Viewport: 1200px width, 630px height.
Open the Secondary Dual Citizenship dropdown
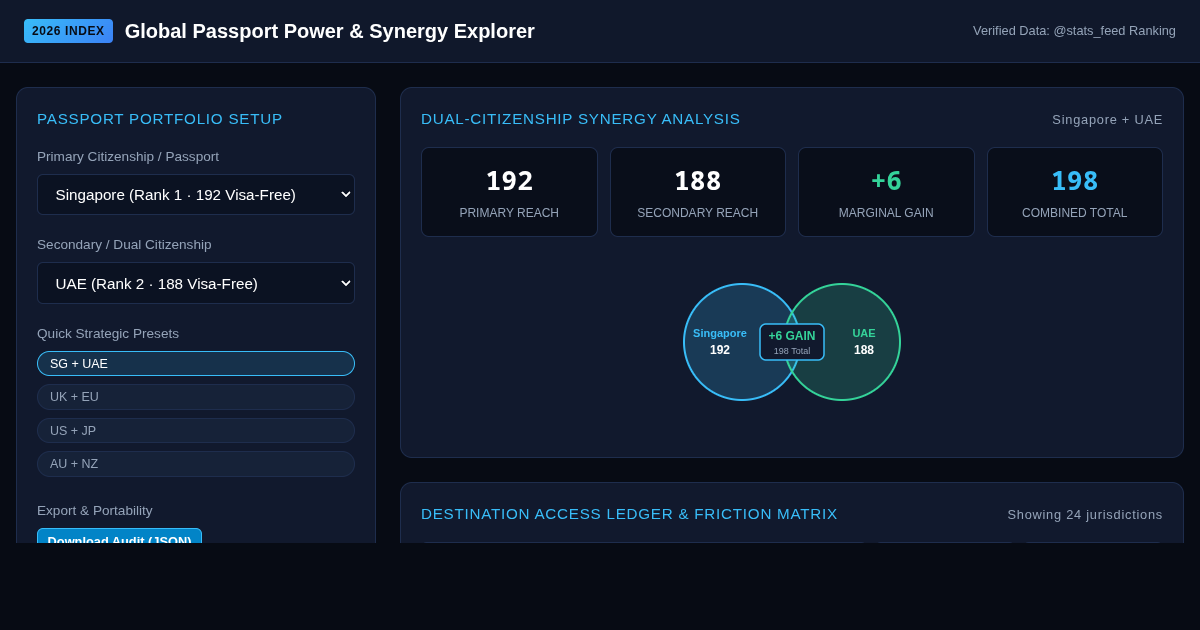click(196, 283)
